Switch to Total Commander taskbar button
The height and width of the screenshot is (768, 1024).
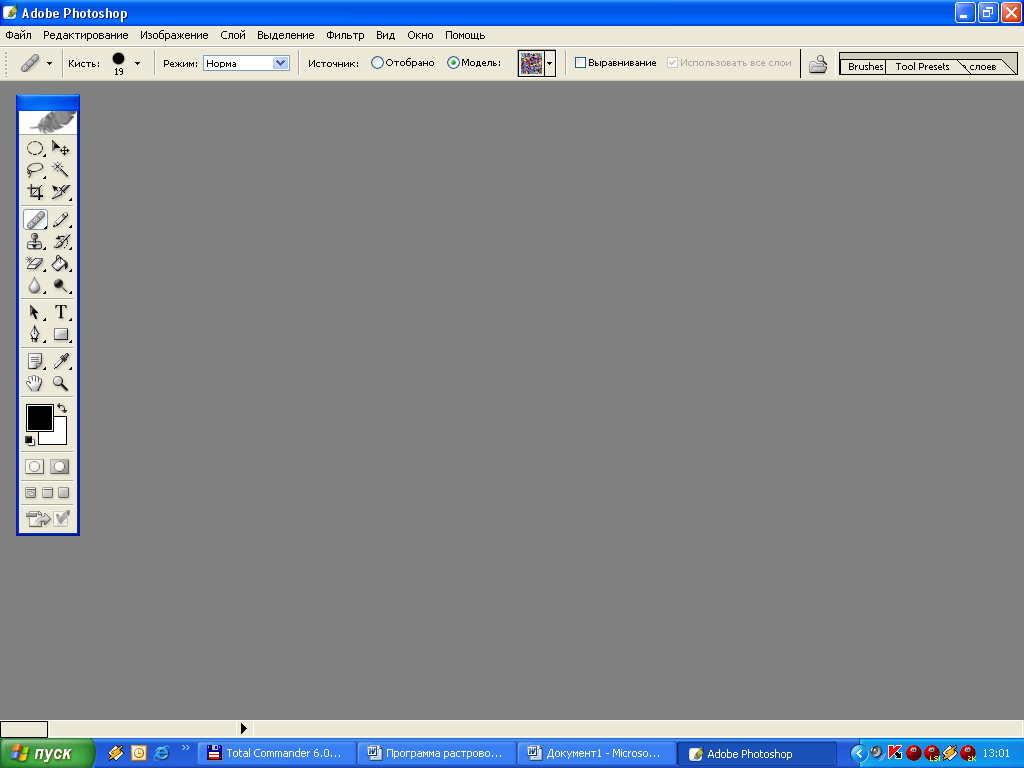pyautogui.click(x=276, y=754)
